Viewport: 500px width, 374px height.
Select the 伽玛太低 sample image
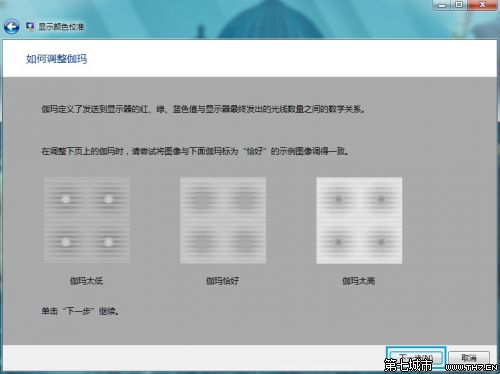[87, 220]
